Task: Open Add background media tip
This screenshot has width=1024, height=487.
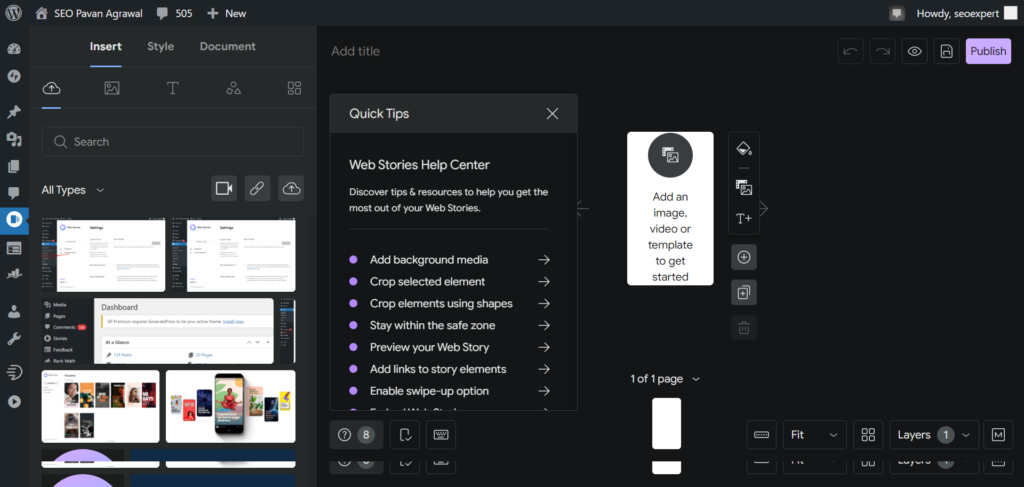Action: 450,260
